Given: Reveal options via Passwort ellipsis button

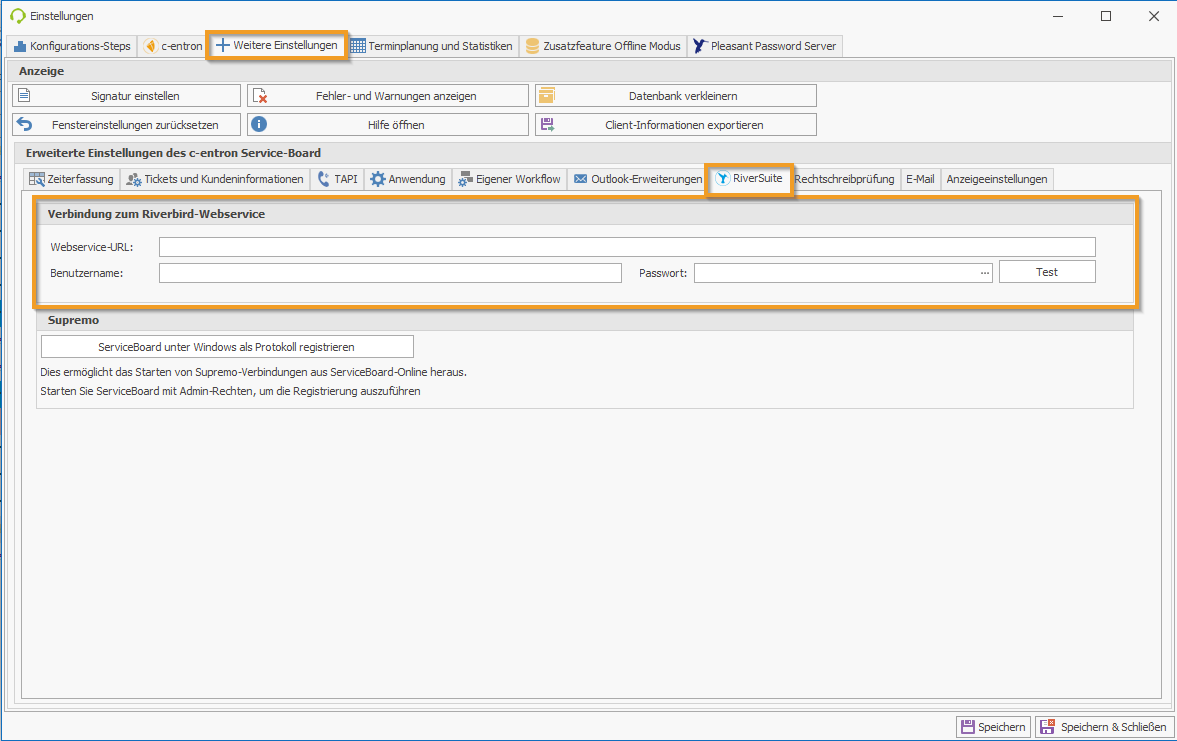Looking at the screenshot, I should coord(984,273).
